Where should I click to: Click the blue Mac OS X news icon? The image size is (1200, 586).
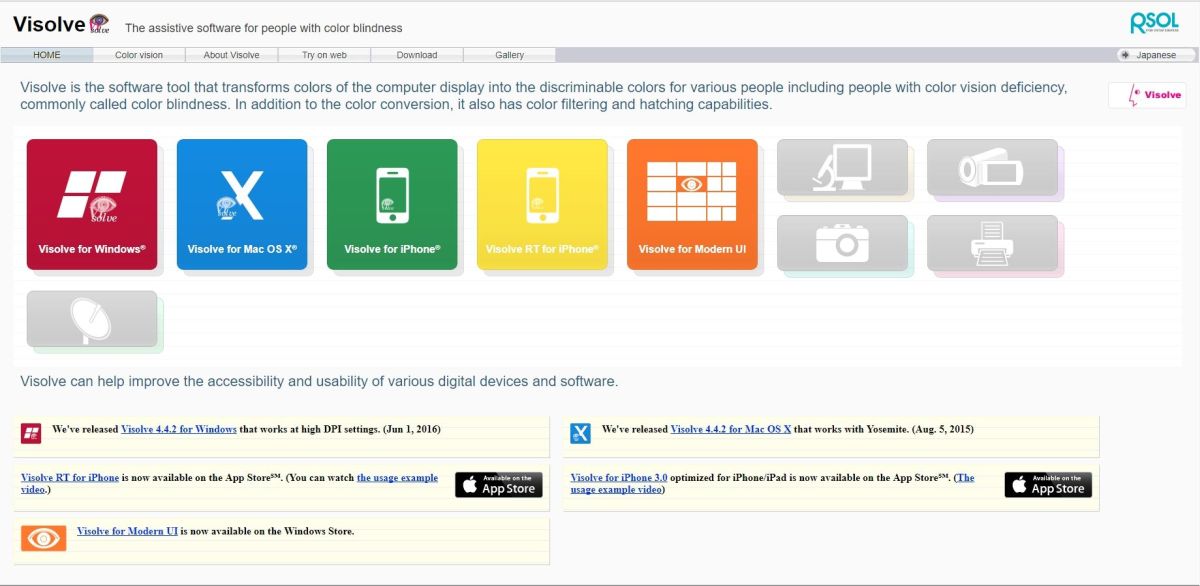(581, 433)
